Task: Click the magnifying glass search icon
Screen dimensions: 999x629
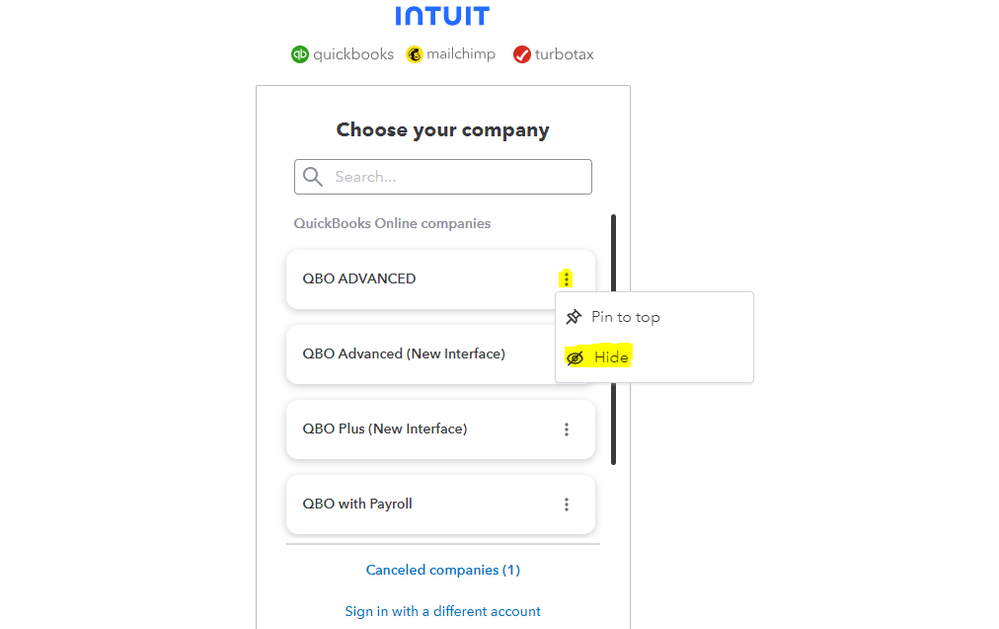Action: [313, 177]
